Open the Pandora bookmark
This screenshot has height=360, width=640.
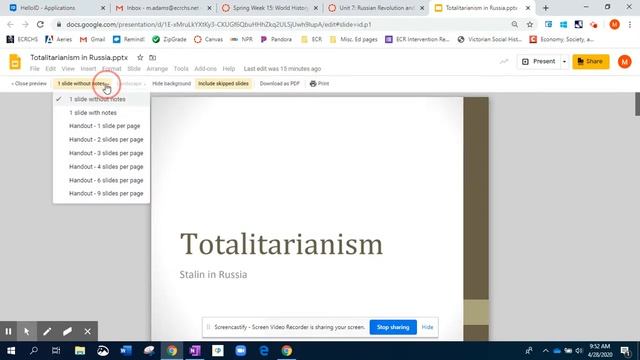pyautogui.click(x=276, y=39)
